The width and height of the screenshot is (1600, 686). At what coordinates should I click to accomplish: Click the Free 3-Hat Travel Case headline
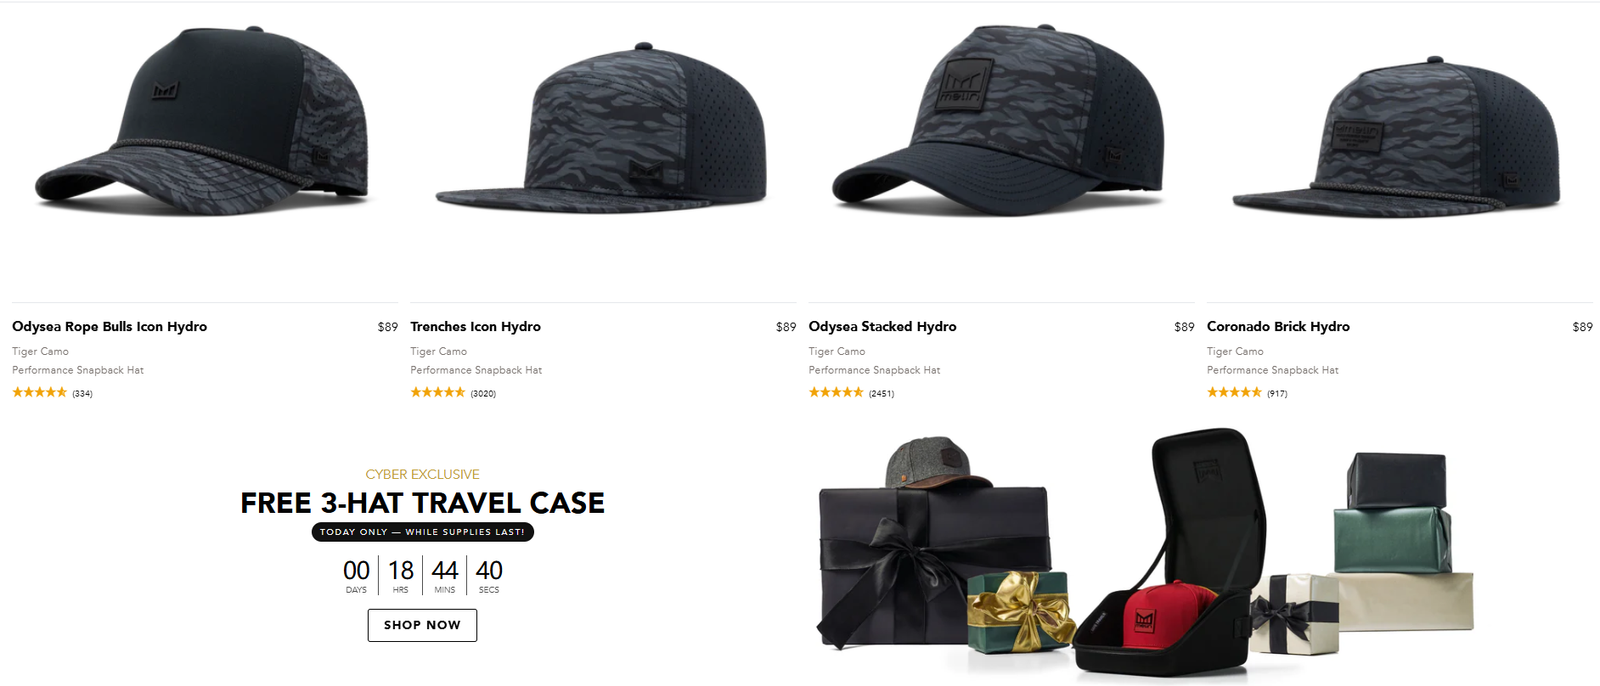tap(422, 503)
